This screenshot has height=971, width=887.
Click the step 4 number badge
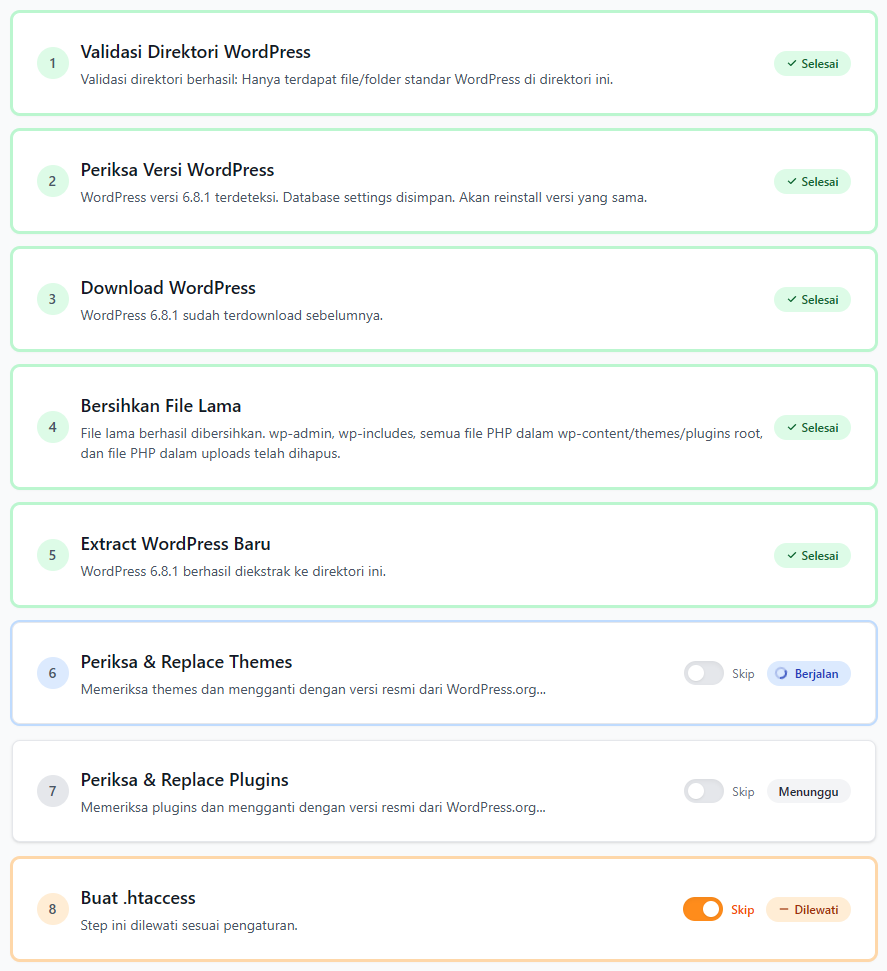click(x=53, y=427)
